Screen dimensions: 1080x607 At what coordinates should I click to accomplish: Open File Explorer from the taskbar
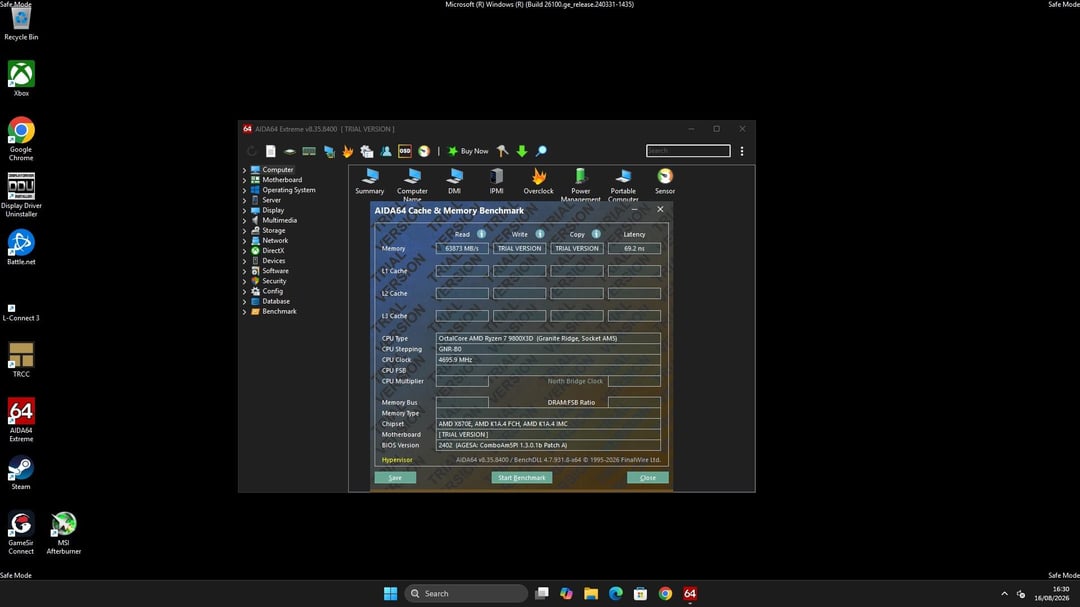[x=591, y=593]
